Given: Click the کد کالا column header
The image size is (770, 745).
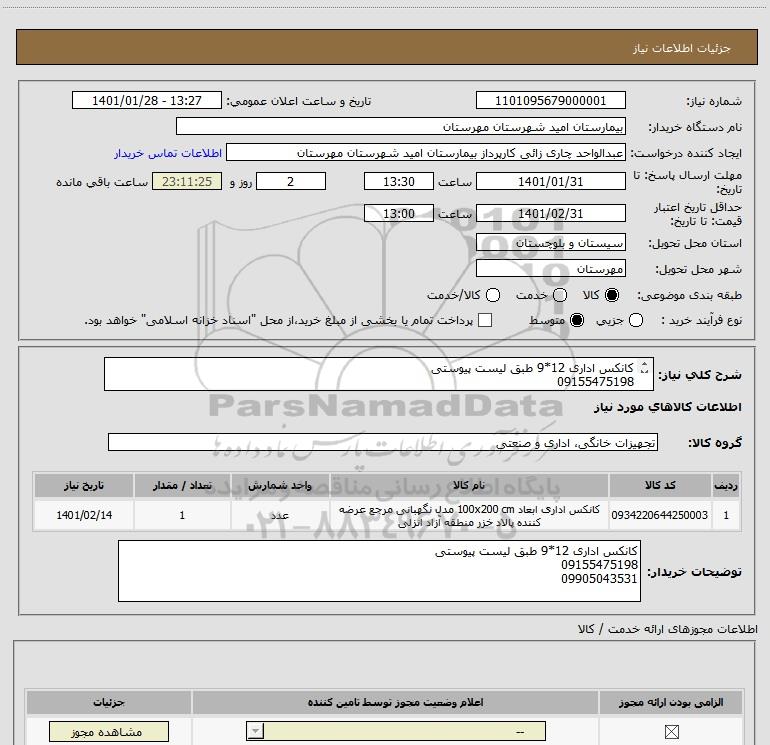Looking at the screenshot, I should 660,485.
